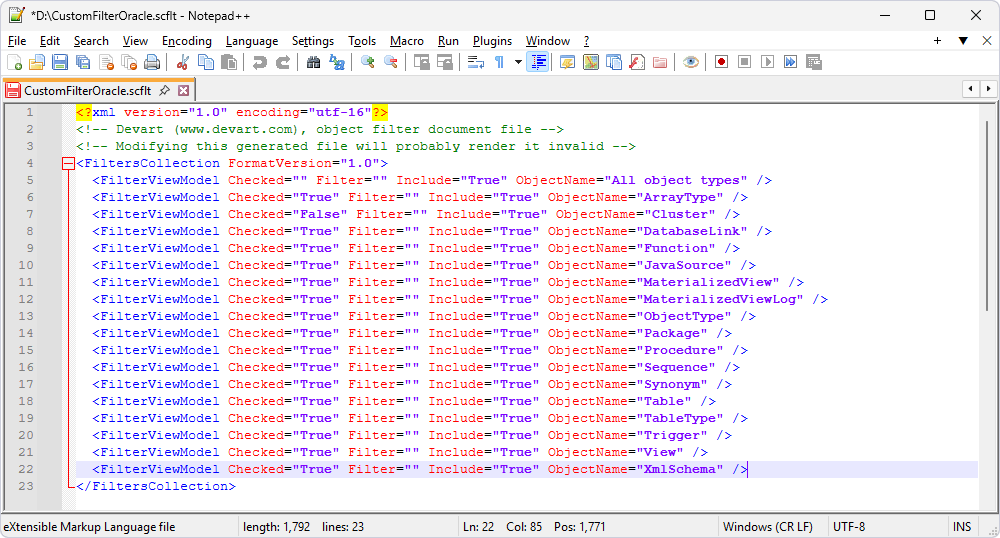Click "Ln: 22" in status bar
1000x538 pixels.
point(478,527)
